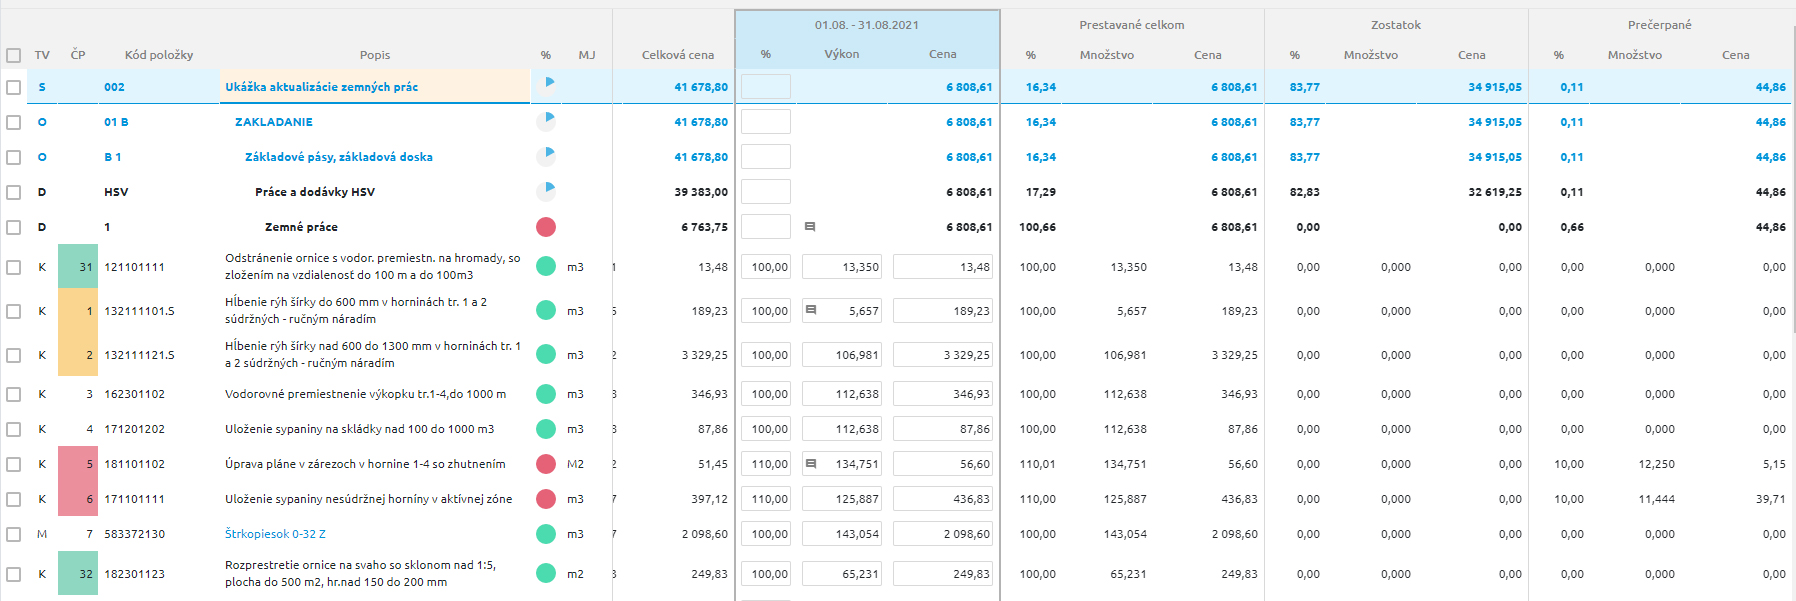Check the HSV row checkbox
The width and height of the screenshot is (1796, 601).
[14, 192]
